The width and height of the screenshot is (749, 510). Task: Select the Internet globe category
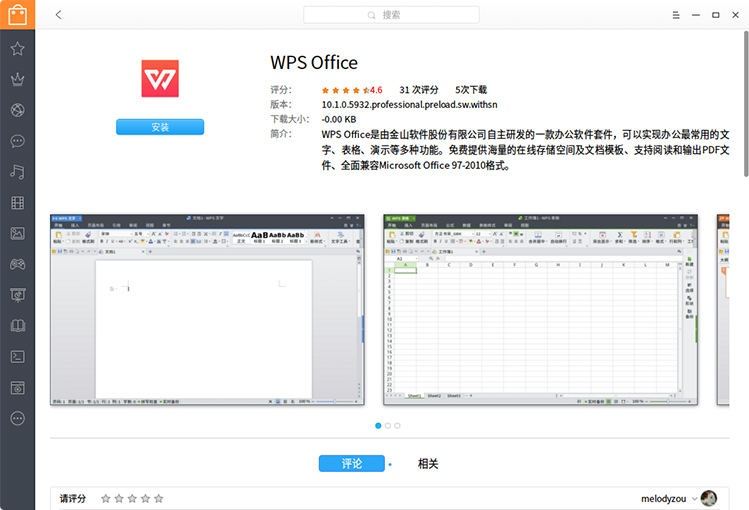point(17,110)
